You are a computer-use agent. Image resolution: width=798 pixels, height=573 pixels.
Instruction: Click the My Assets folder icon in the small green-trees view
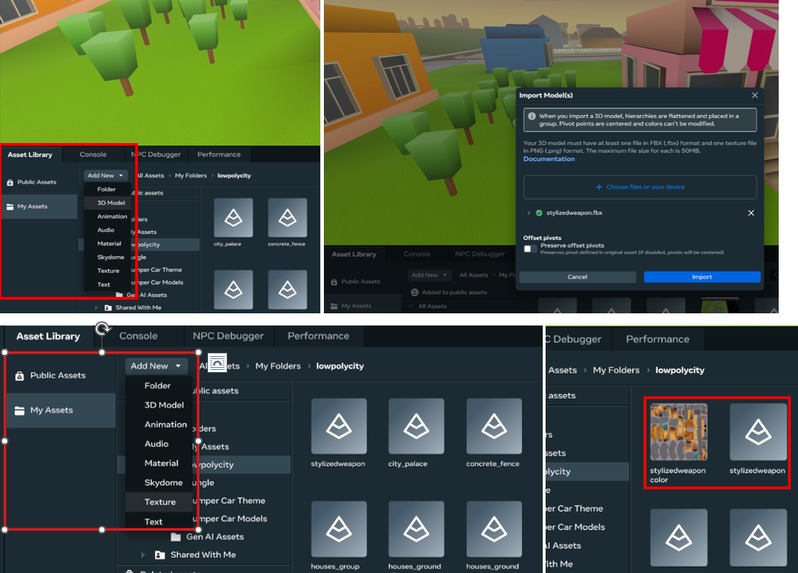pyautogui.click(x=10, y=207)
